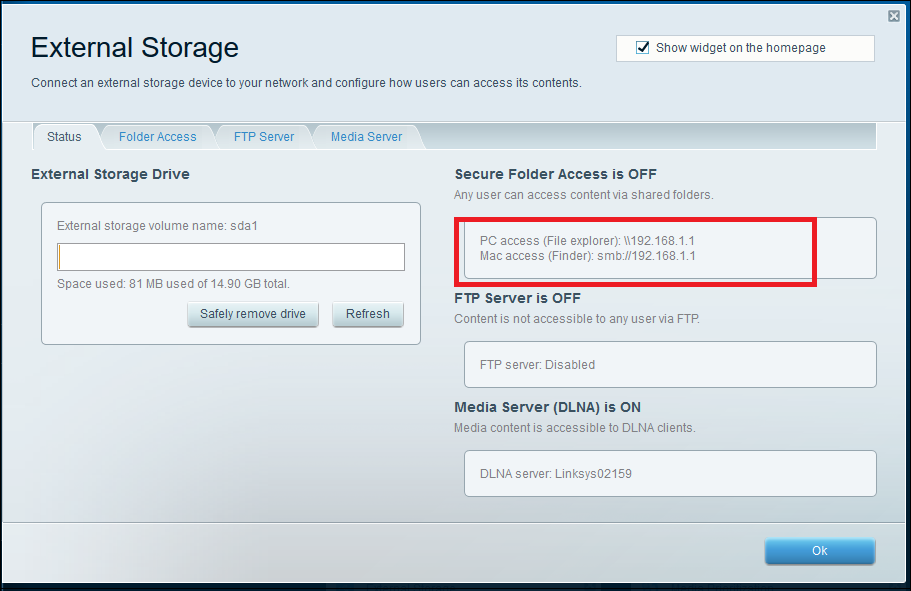Confirm settings with the Ok button
The height and width of the screenshot is (591, 911).
click(819, 551)
